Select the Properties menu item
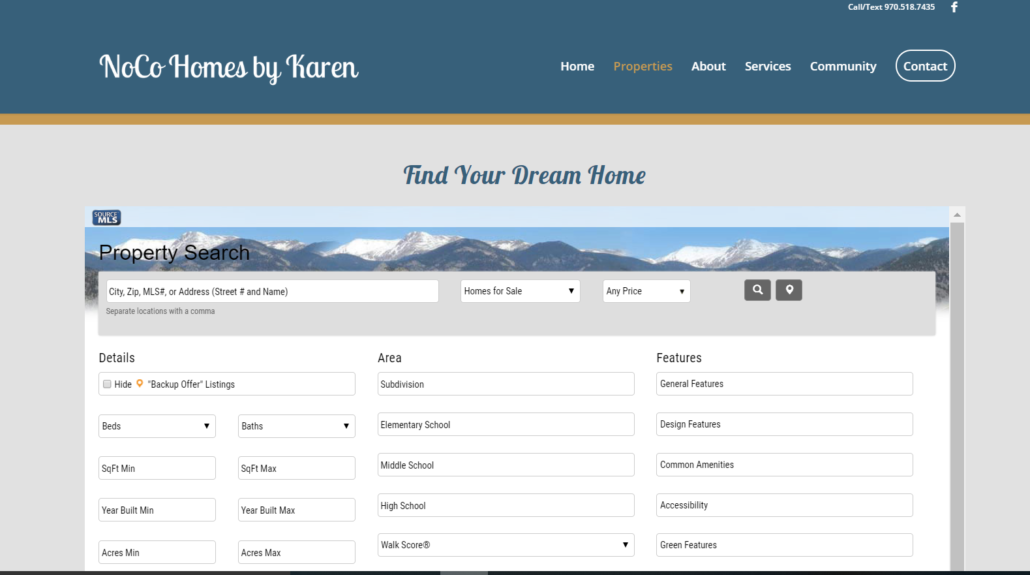 pyautogui.click(x=642, y=66)
